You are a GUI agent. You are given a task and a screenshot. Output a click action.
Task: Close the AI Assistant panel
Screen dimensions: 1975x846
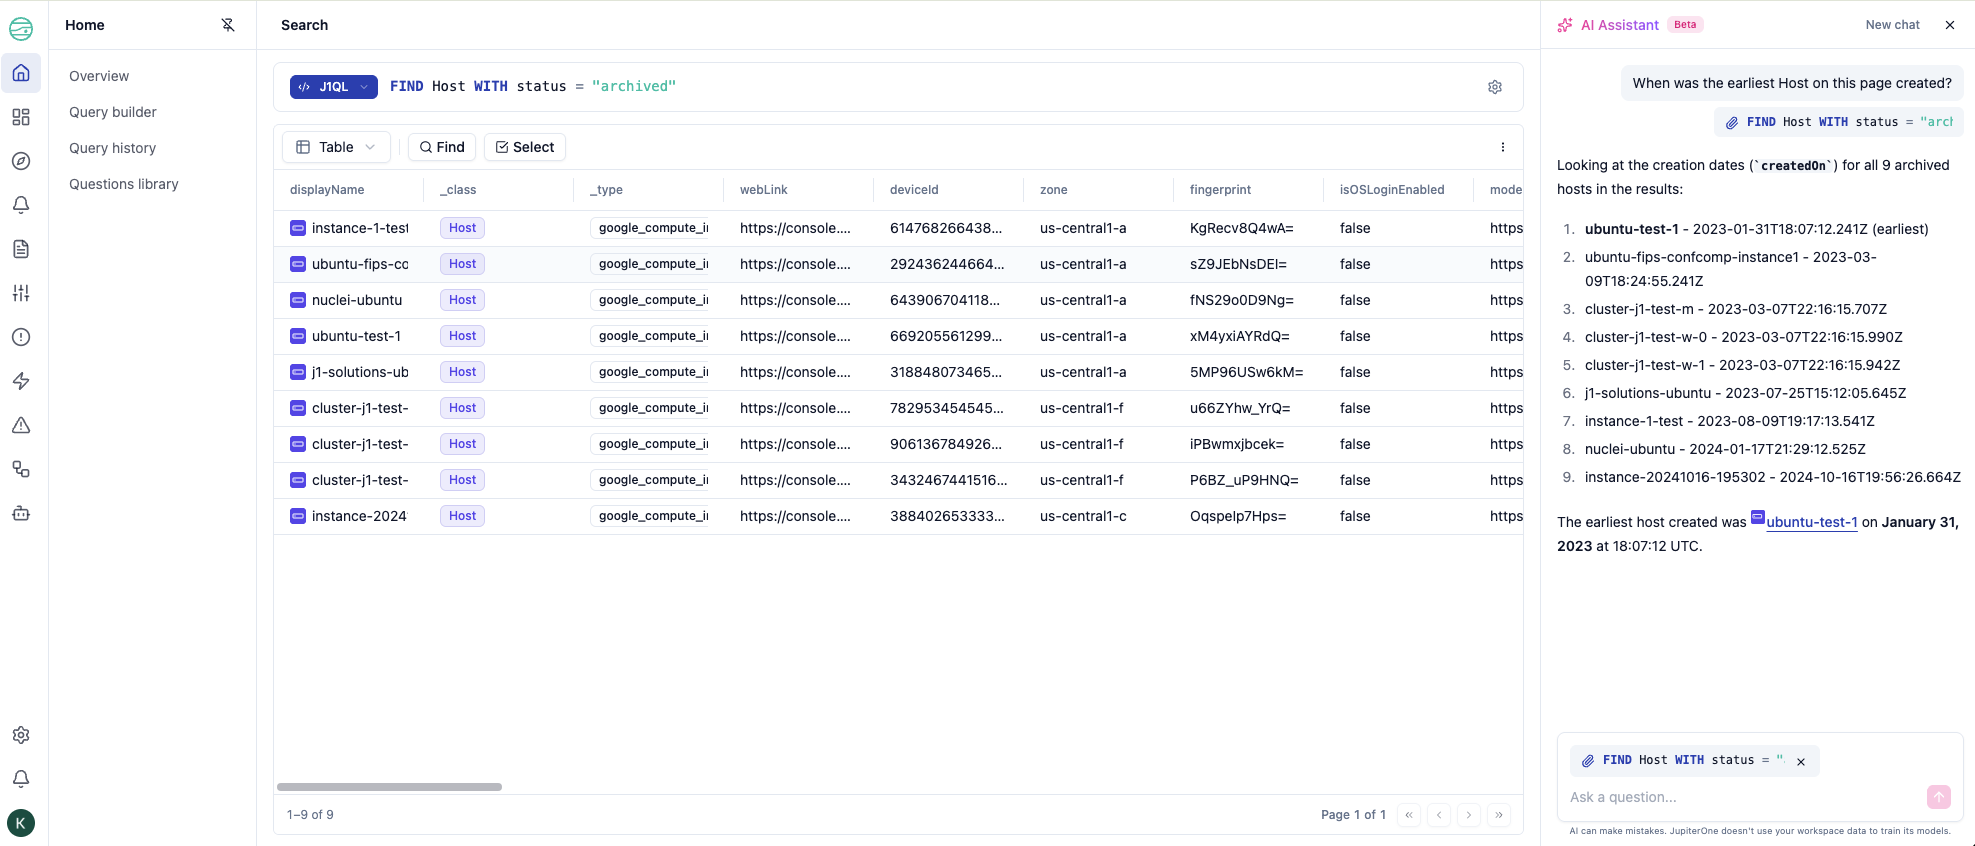[1950, 25]
